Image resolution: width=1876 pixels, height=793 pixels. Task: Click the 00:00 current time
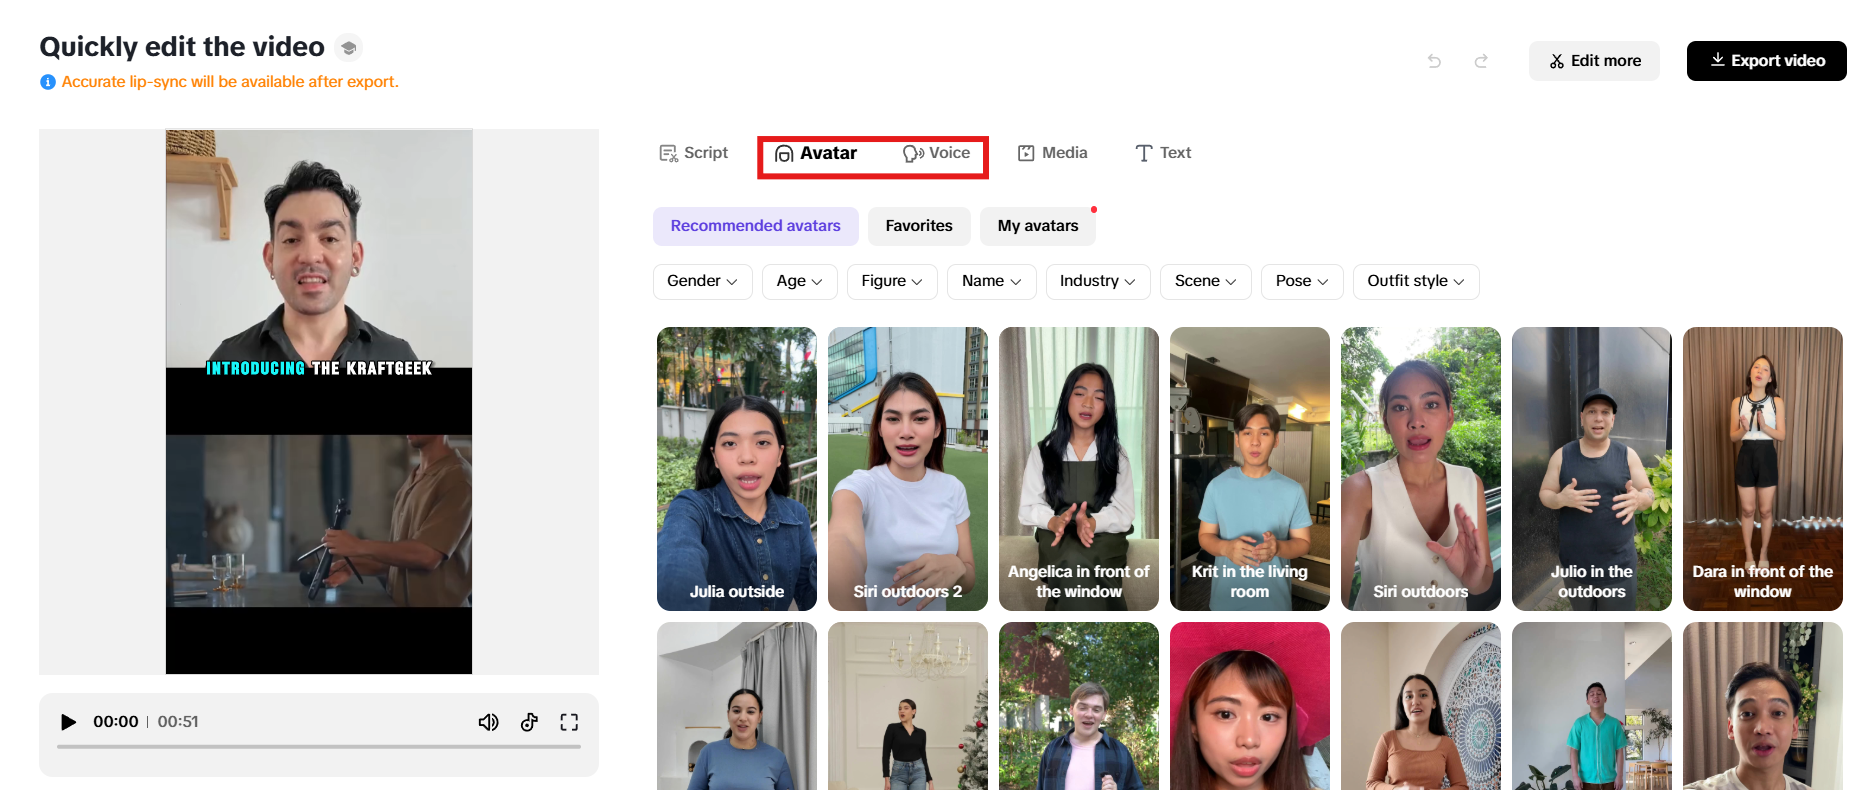tap(116, 722)
